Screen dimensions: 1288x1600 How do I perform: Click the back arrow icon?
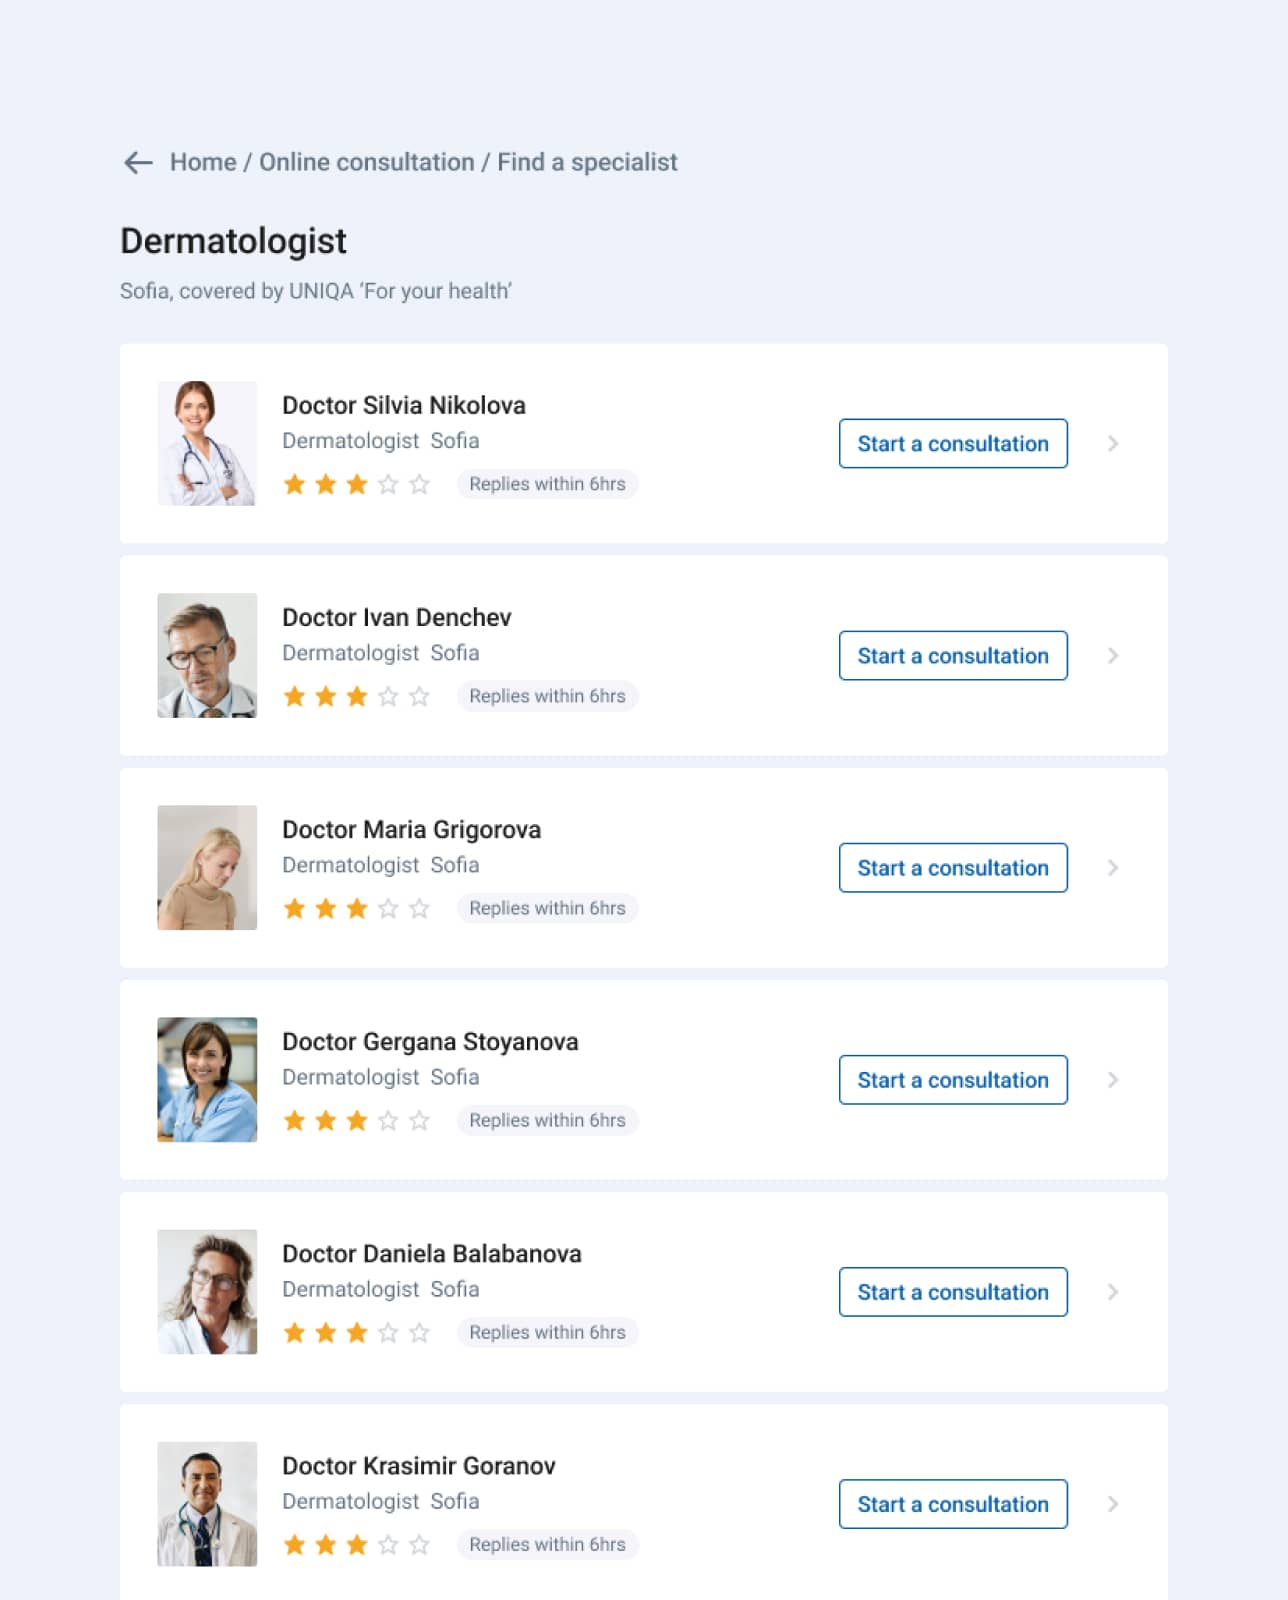coord(138,162)
